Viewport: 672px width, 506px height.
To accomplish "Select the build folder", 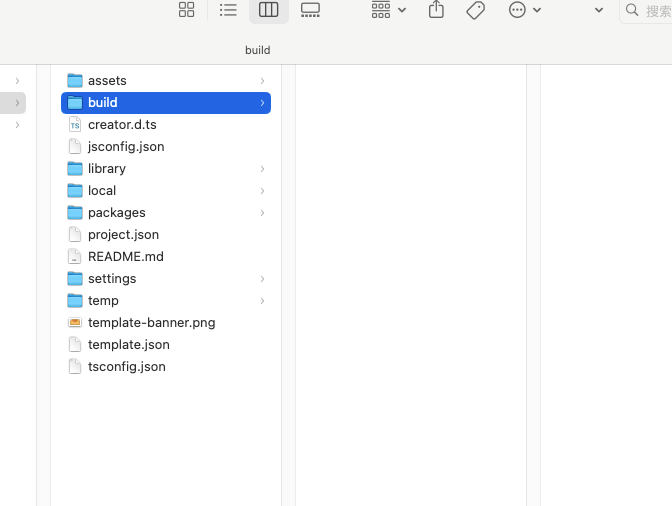I will point(102,103).
